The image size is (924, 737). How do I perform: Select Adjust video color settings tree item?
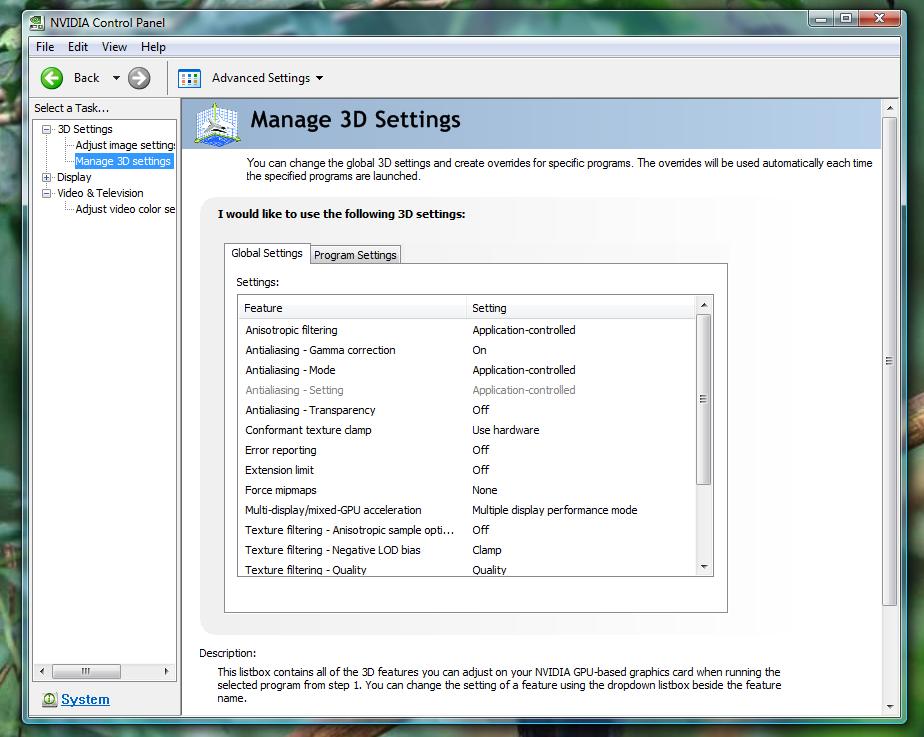[x=126, y=209]
